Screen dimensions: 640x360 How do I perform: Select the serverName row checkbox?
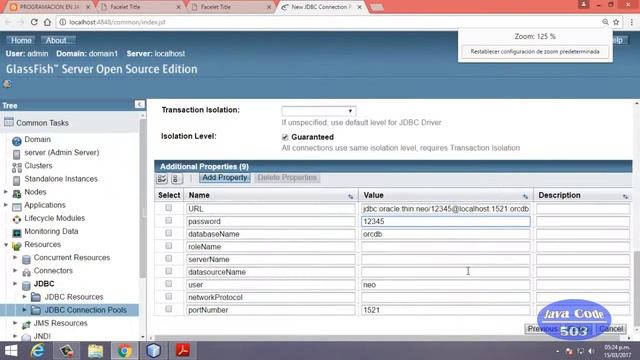click(169, 258)
